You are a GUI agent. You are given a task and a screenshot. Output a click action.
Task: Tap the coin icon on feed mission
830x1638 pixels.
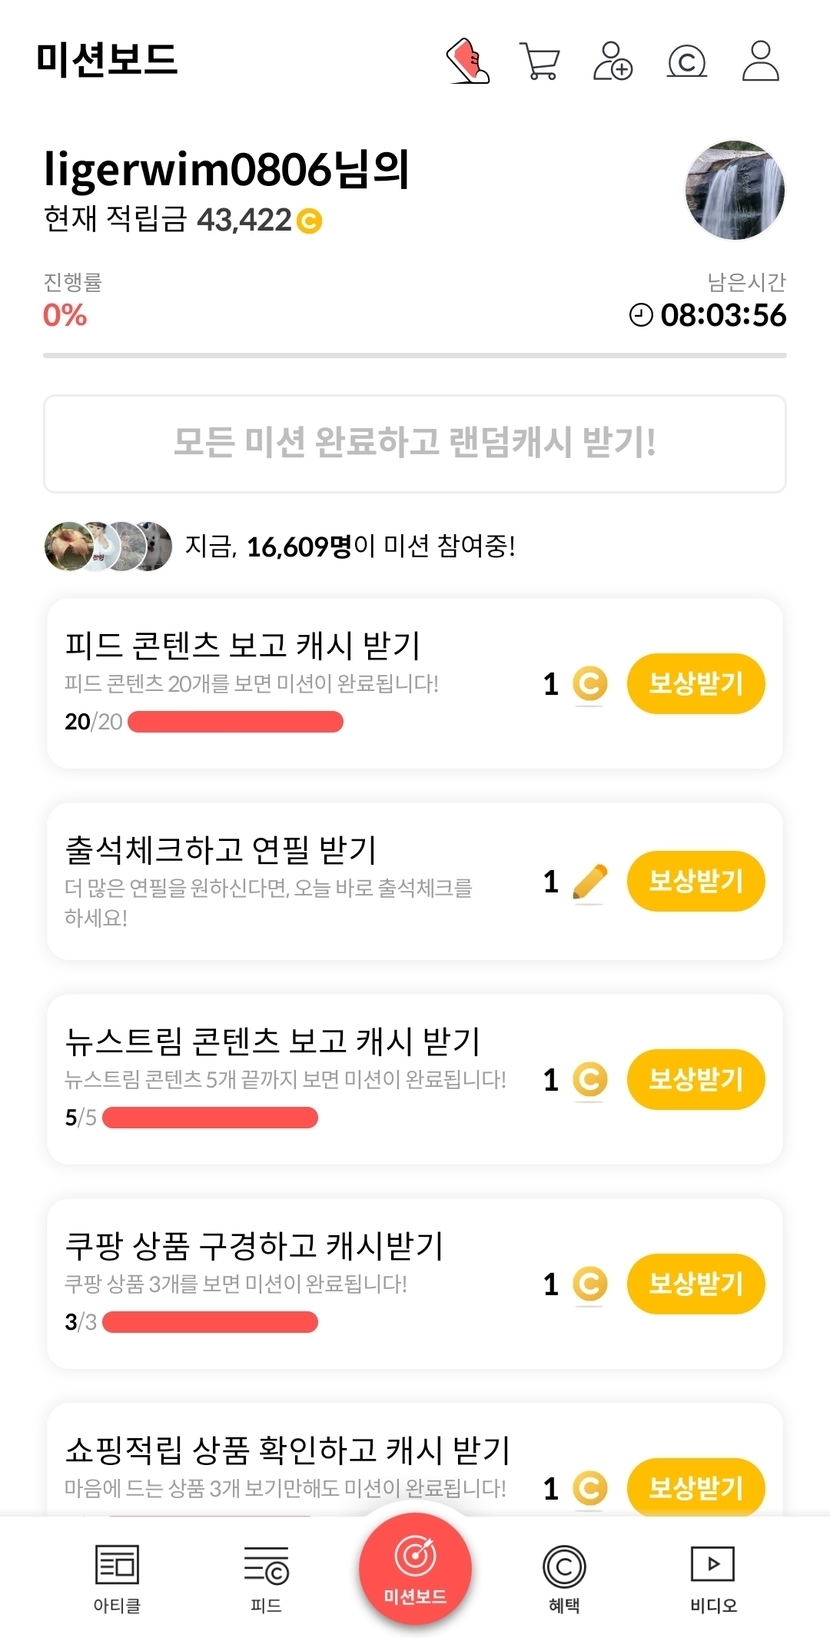pyautogui.click(x=590, y=684)
